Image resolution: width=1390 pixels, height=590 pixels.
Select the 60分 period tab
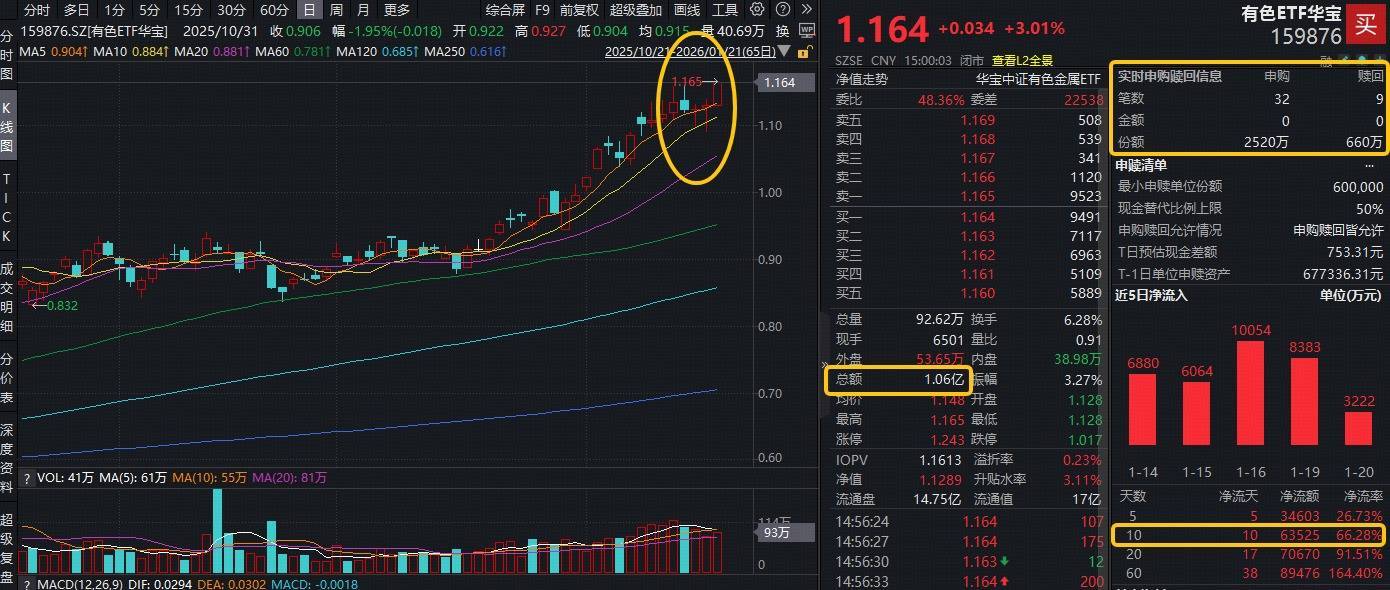point(274,9)
